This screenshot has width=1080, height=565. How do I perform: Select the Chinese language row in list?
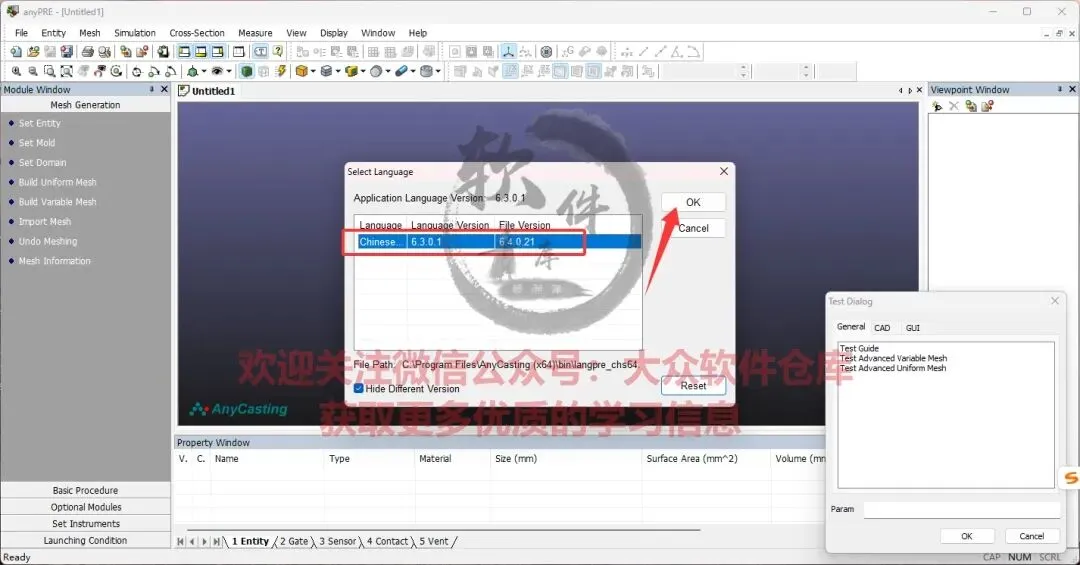click(x=499, y=242)
